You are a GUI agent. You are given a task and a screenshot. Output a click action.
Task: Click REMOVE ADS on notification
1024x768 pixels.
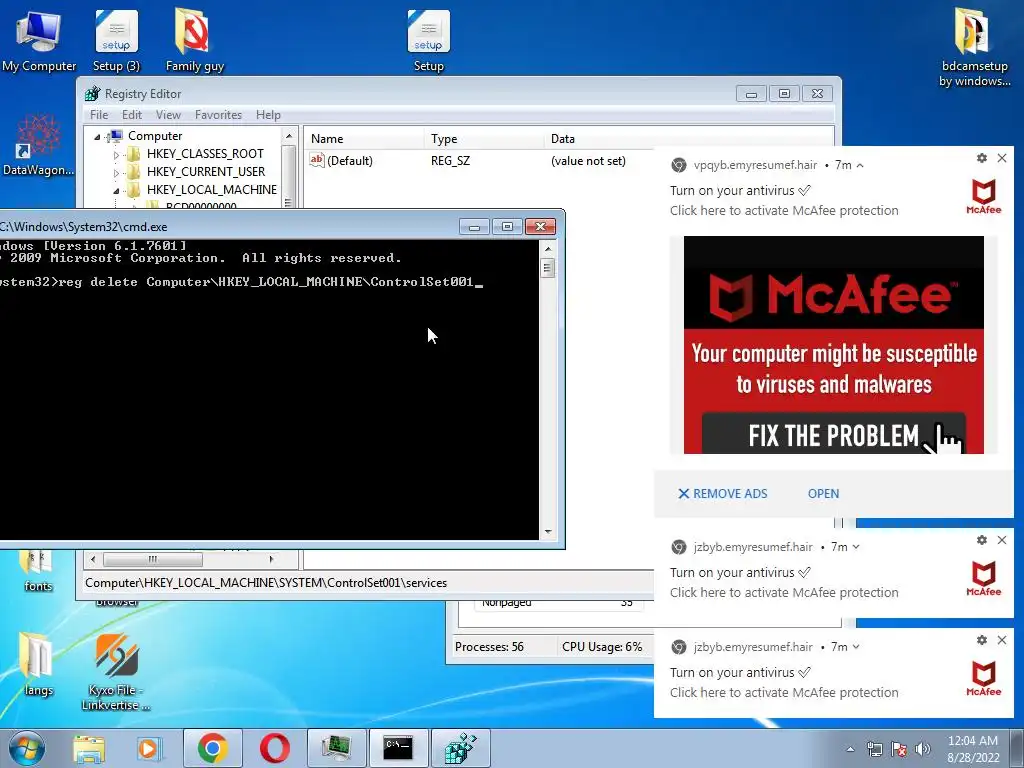(723, 494)
